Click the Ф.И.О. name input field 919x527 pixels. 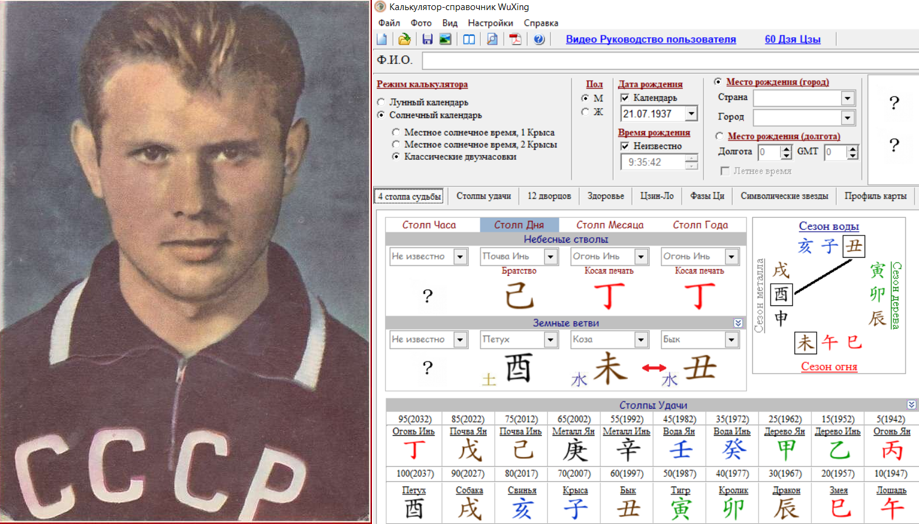(669, 60)
